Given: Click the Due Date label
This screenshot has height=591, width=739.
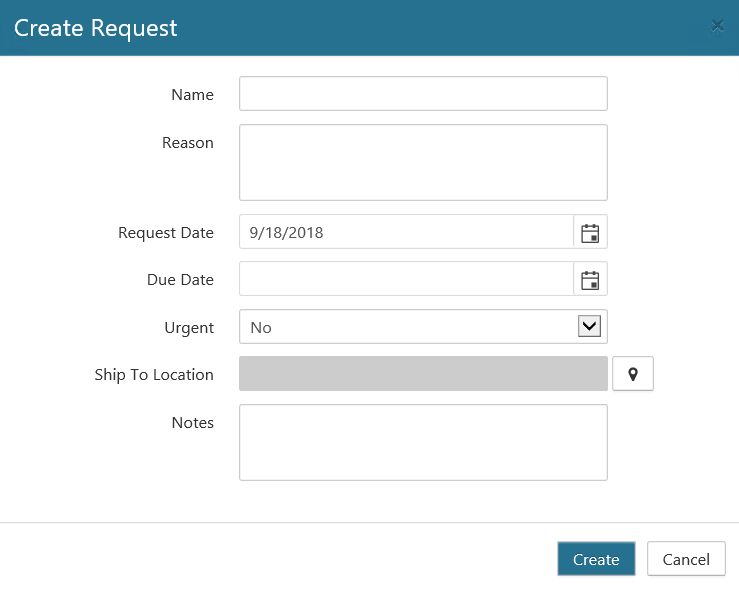Looking at the screenshot, I should coord(180,280).
